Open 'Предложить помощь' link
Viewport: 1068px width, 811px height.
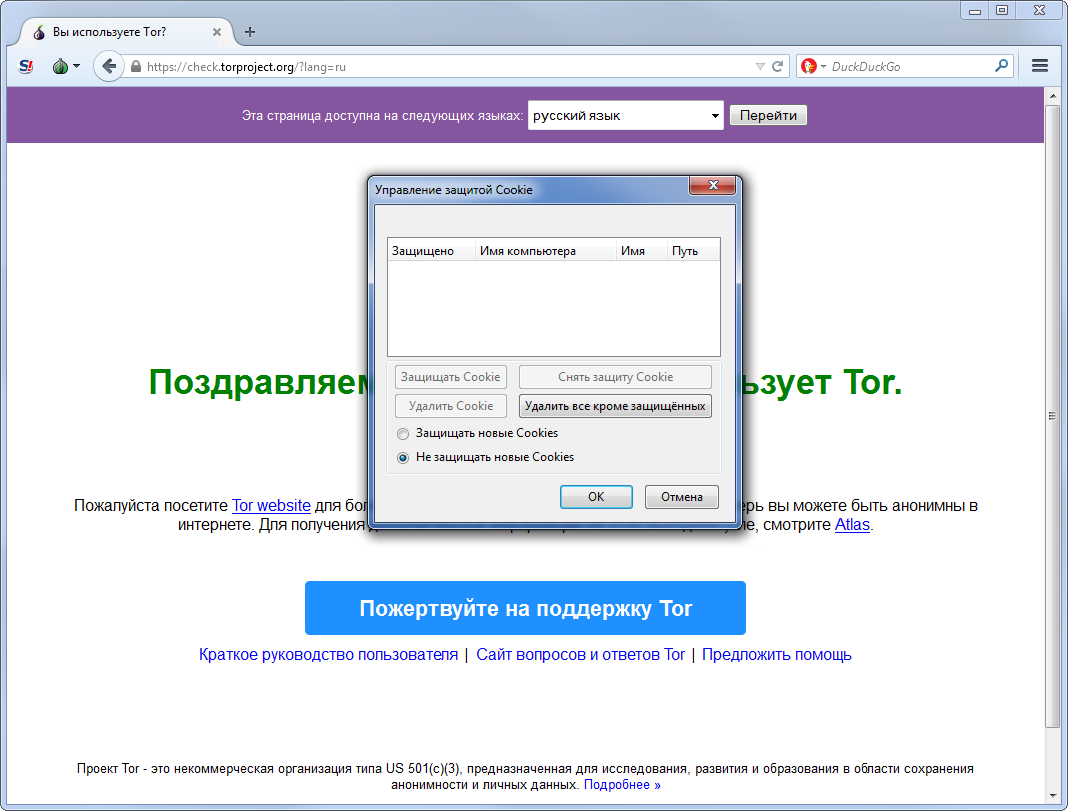coord(776,654)
